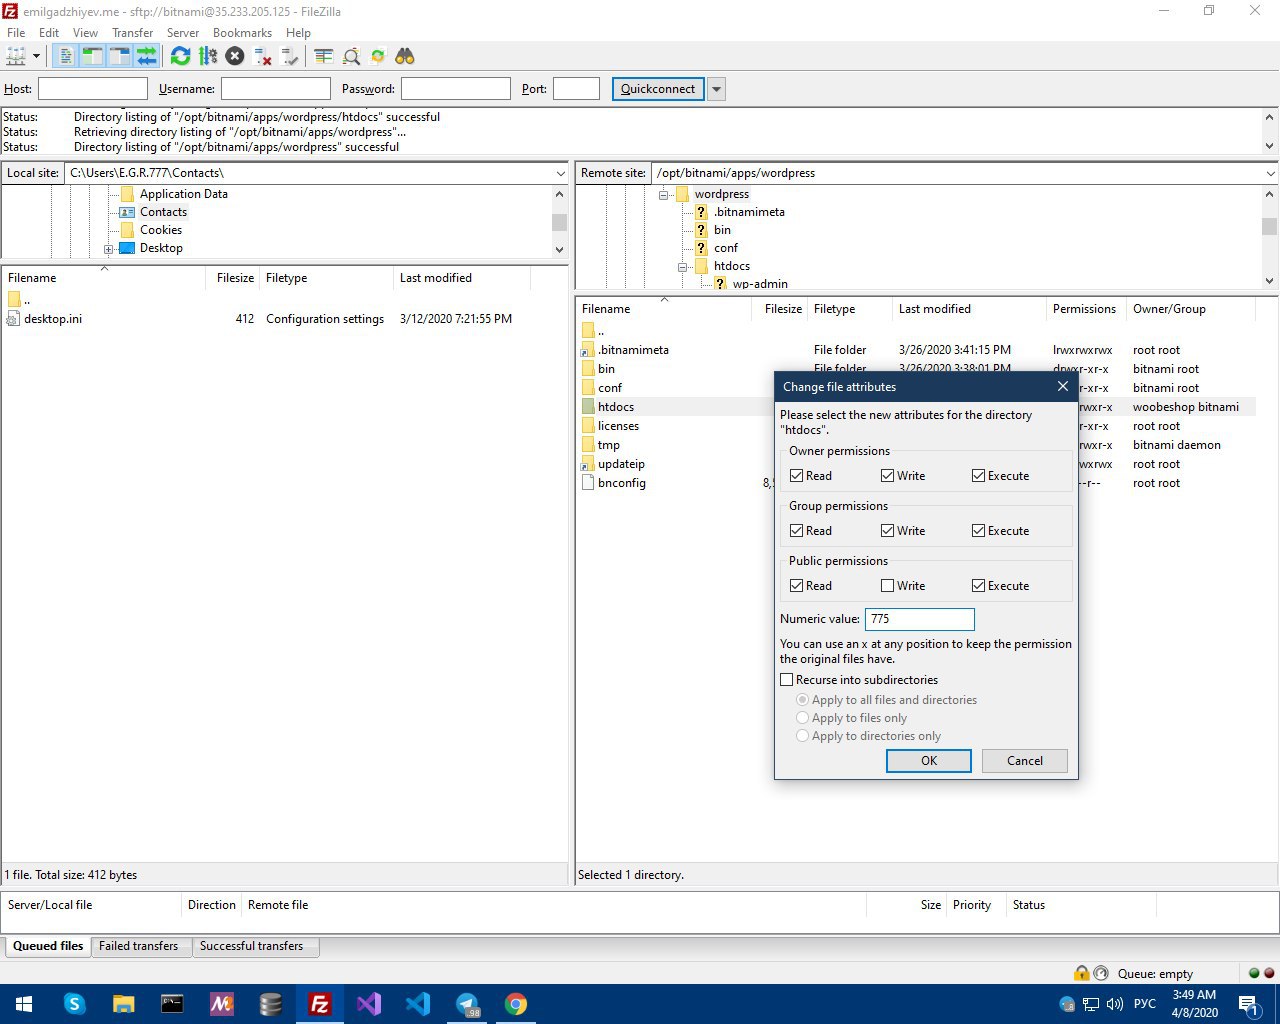Open the Site Manager dropdown arrow
Viewport: 1280px width, 1024px height.
pyautogui.click(x=36, y=57)
